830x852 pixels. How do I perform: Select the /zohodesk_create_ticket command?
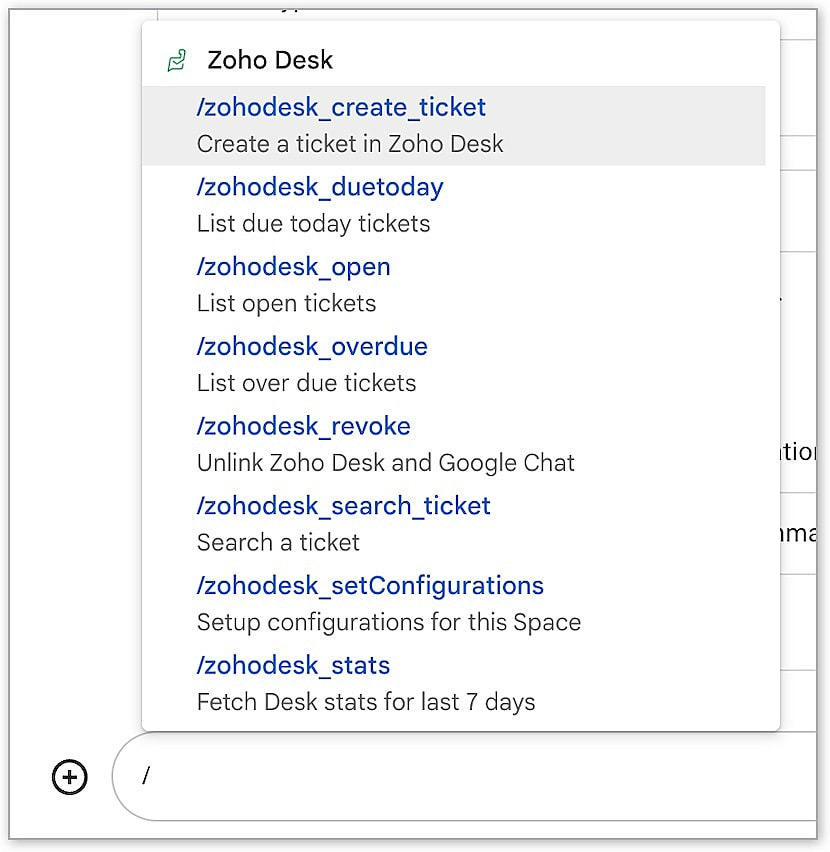tap(341, 108)
